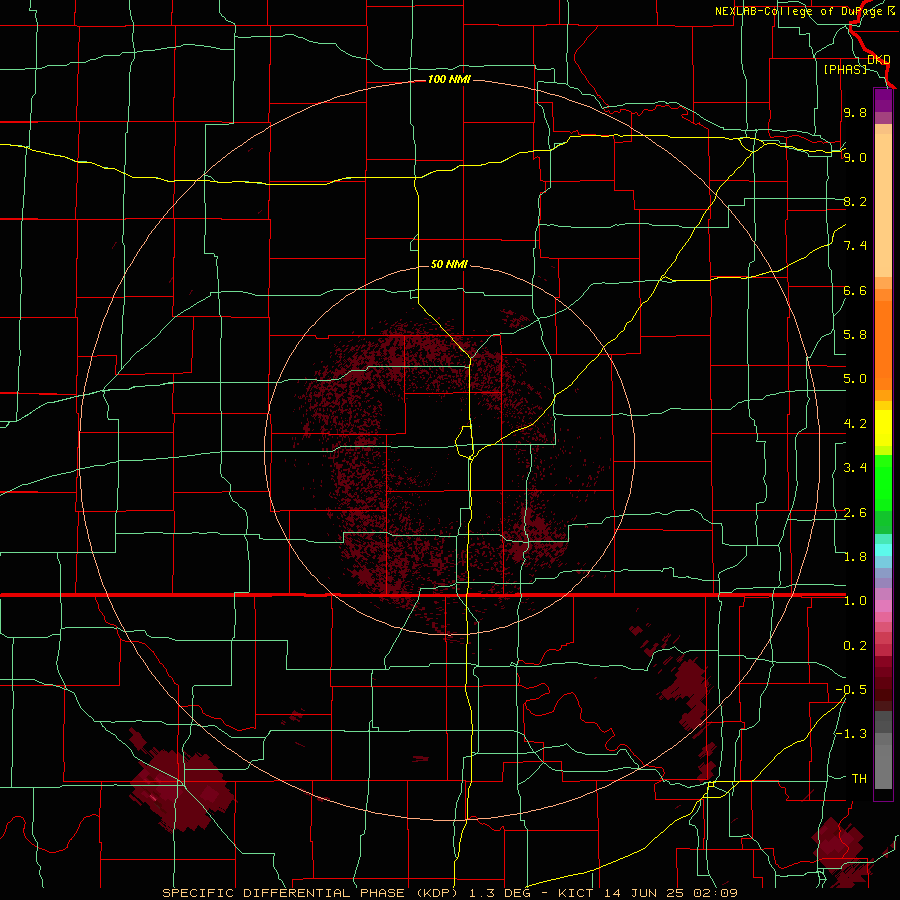Click the 0.2 scale value
This screenshot has height=900, width=900.
click(x=855, y=645)
